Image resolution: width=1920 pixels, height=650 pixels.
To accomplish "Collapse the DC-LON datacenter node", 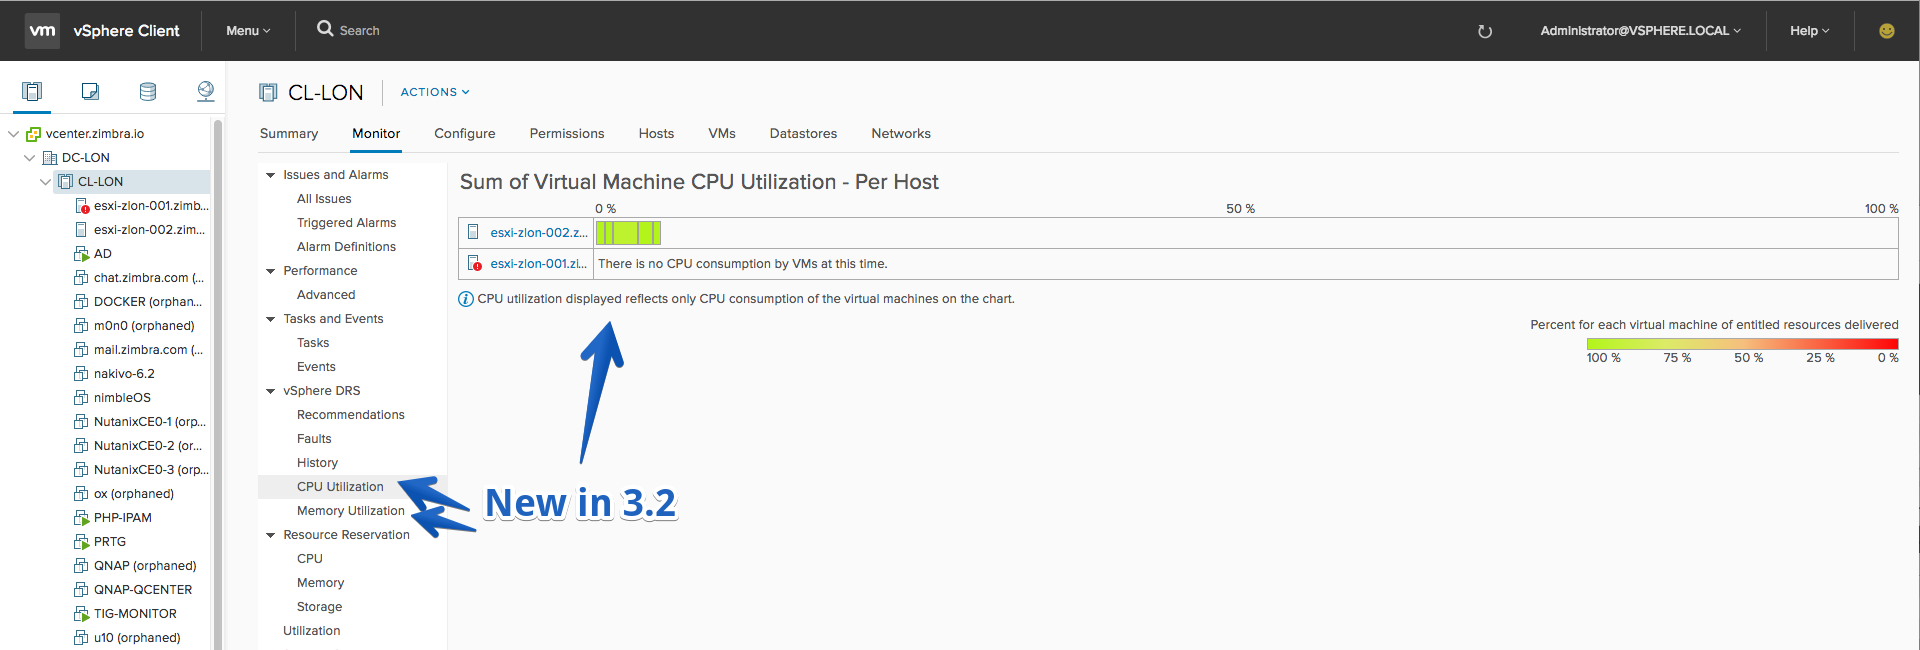I will coord(29,158).
